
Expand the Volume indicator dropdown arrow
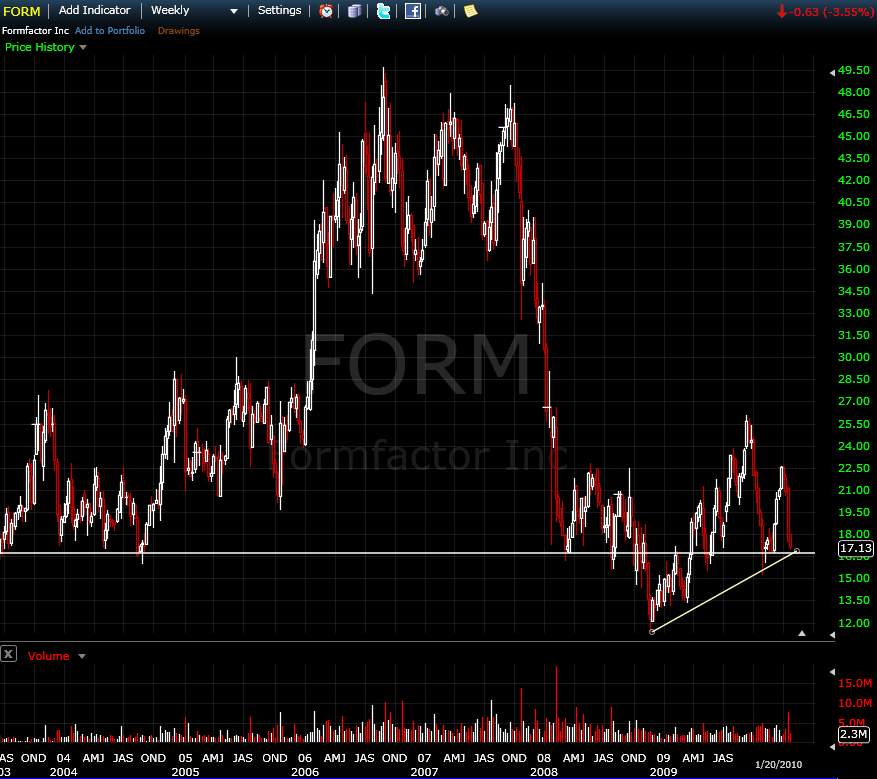(82, 656)
